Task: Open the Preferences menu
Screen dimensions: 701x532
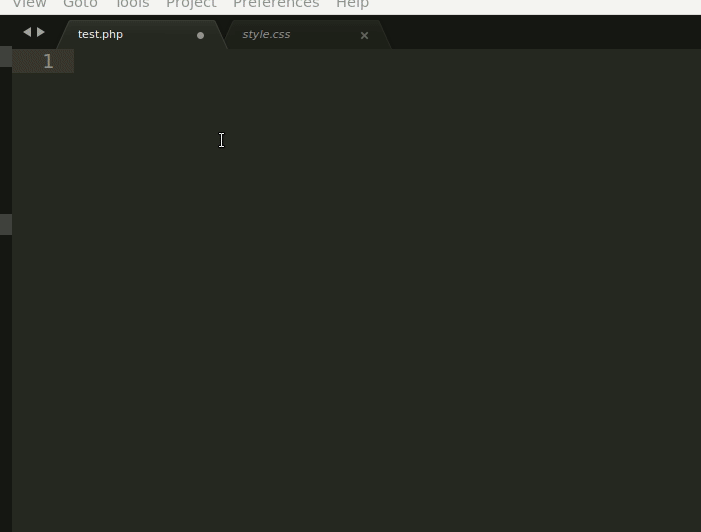Action: click(276, 4)
